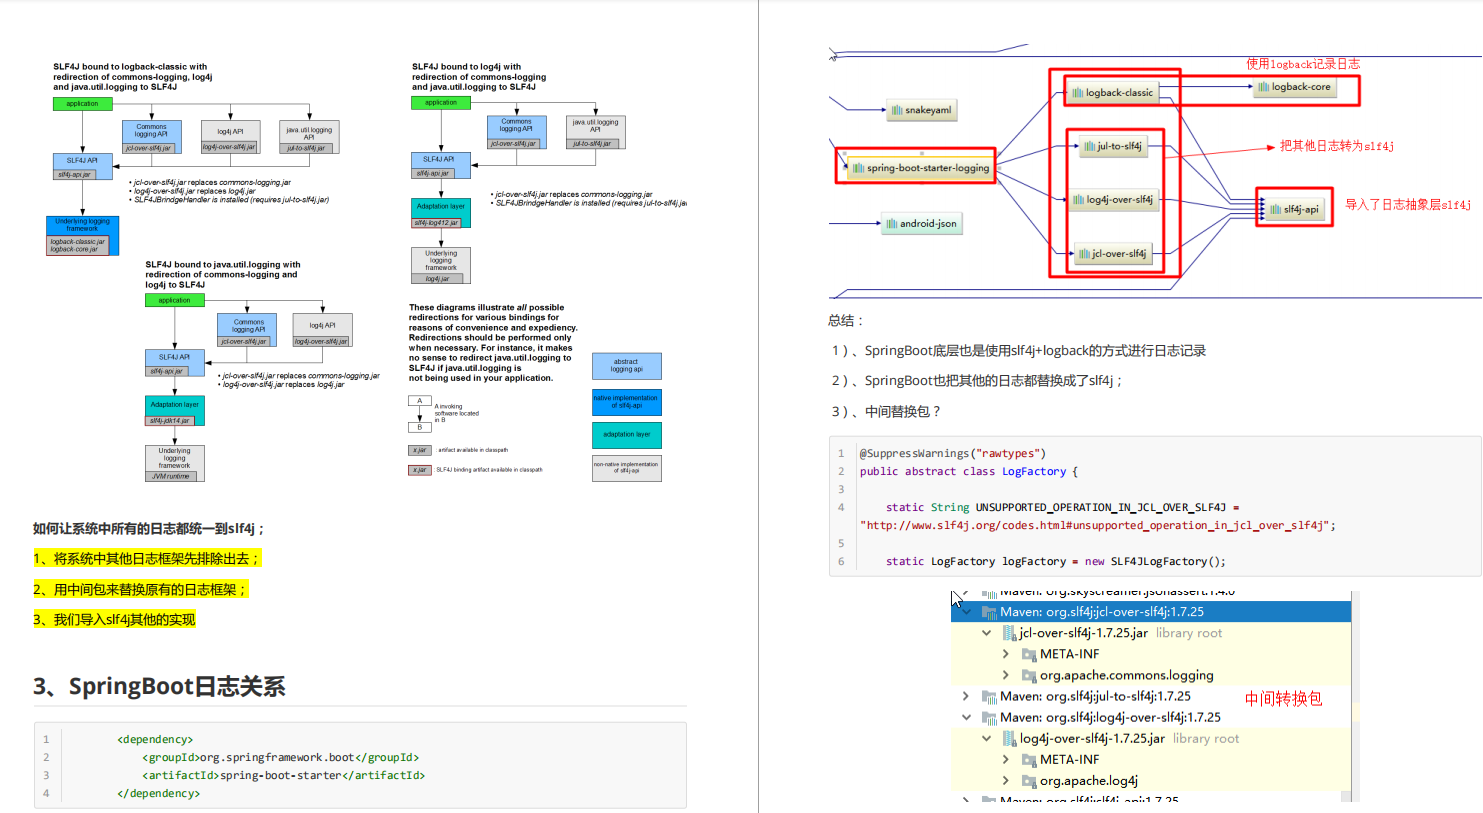Click the jar icon of log4j-over-slf4j-1.7.25.jar
The image size is (1483, 813).
pos(1009,739)
